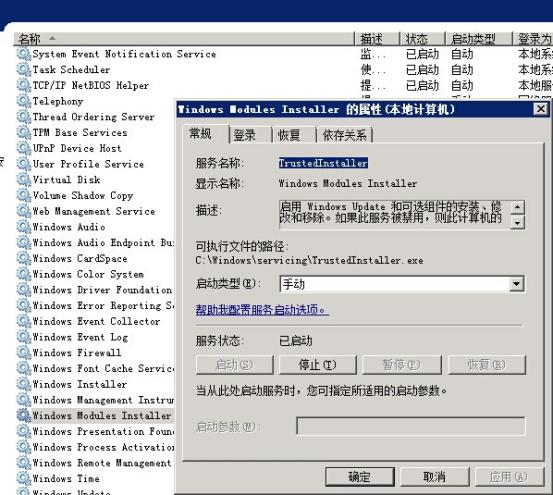Viewport: 553px width, 495px height.
Task: Select the Telephony service name
Action: tap(58, 101)
